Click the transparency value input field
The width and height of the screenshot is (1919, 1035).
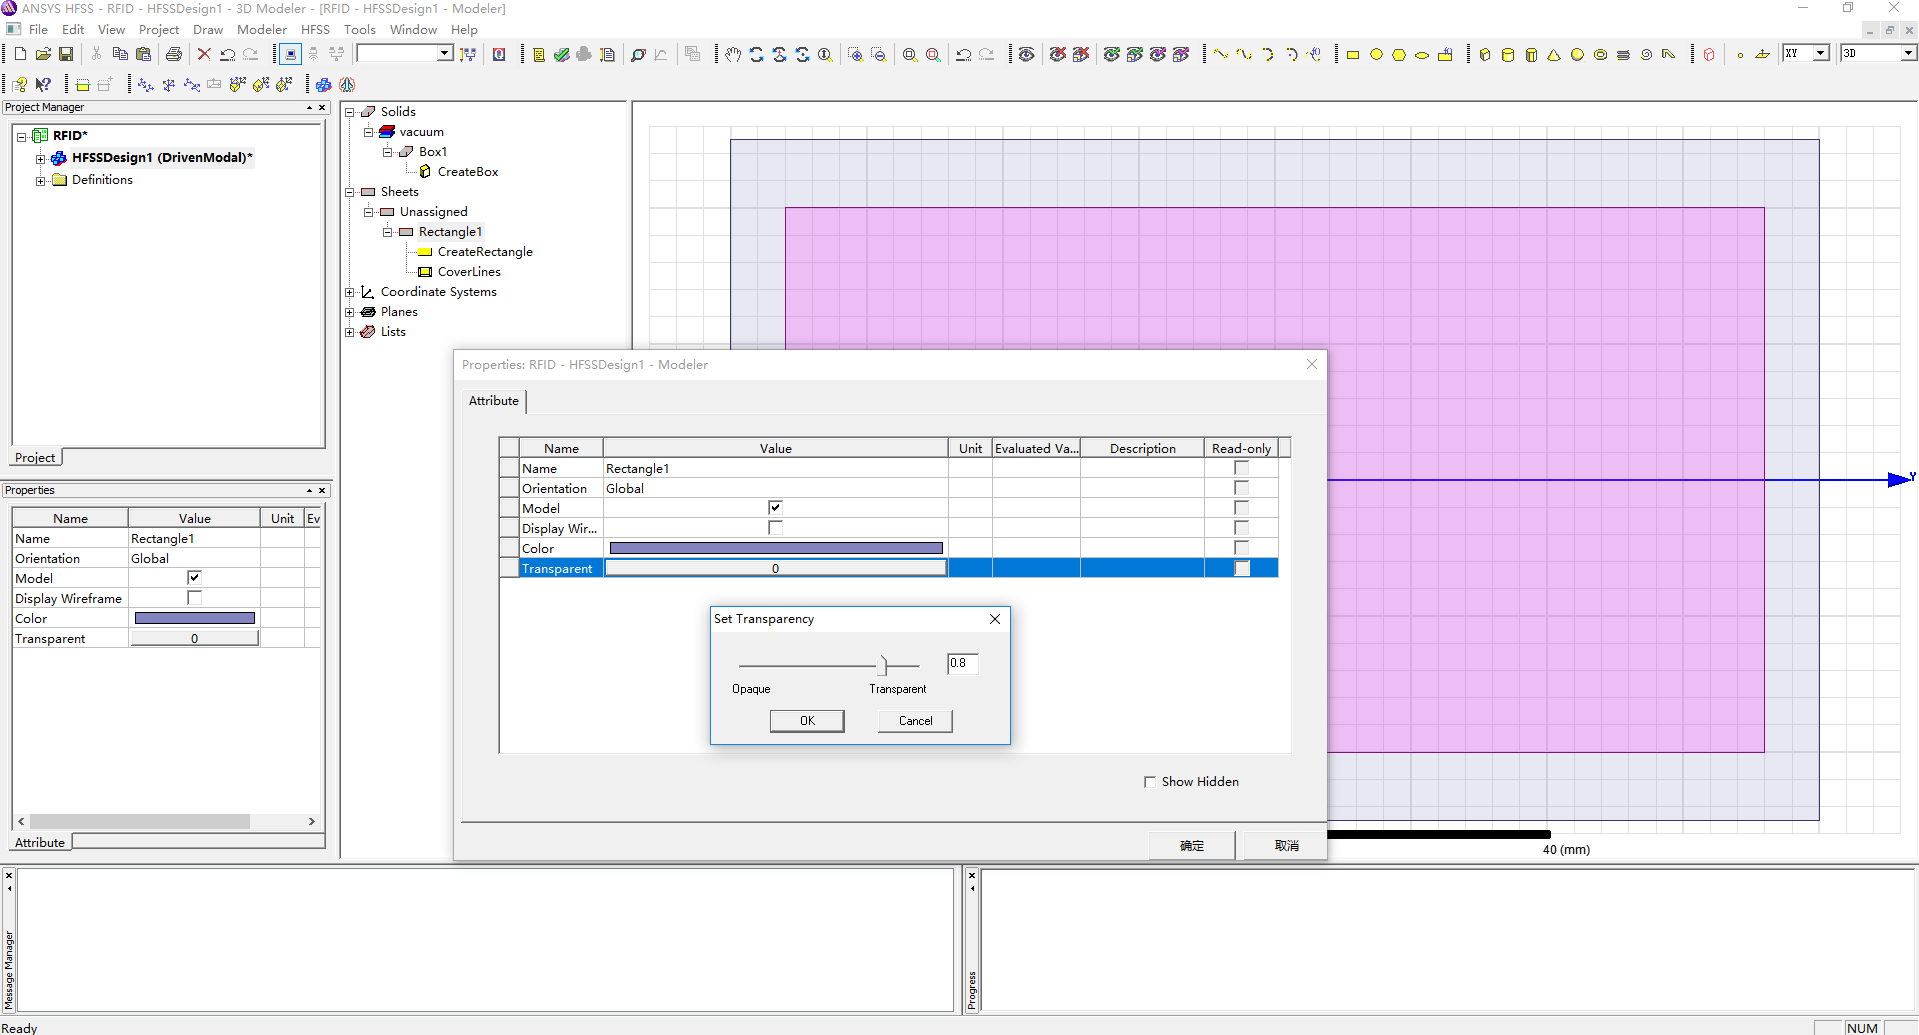(x=962, y=663)
